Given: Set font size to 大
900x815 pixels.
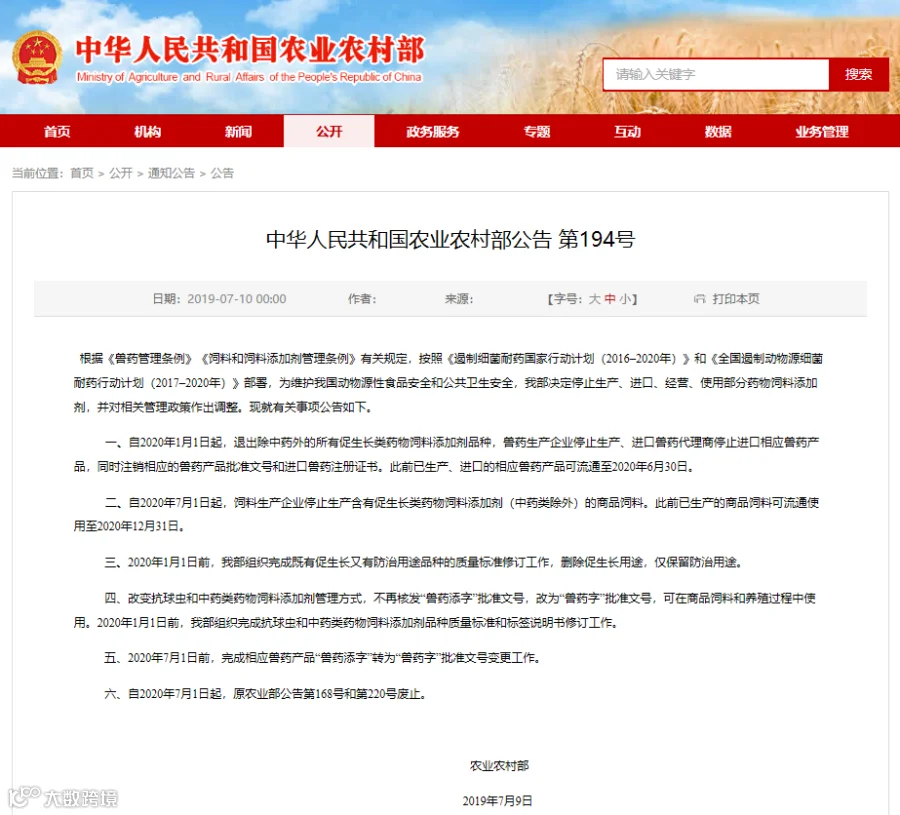Looking at the screenshot, I should click(594, 298).
